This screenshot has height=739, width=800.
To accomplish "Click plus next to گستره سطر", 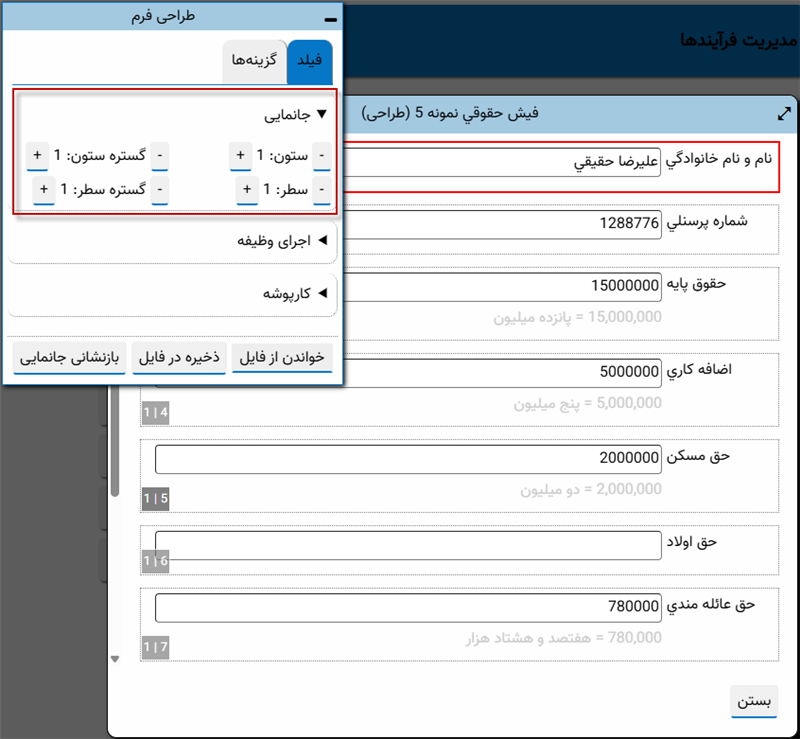I will point(43,189).
